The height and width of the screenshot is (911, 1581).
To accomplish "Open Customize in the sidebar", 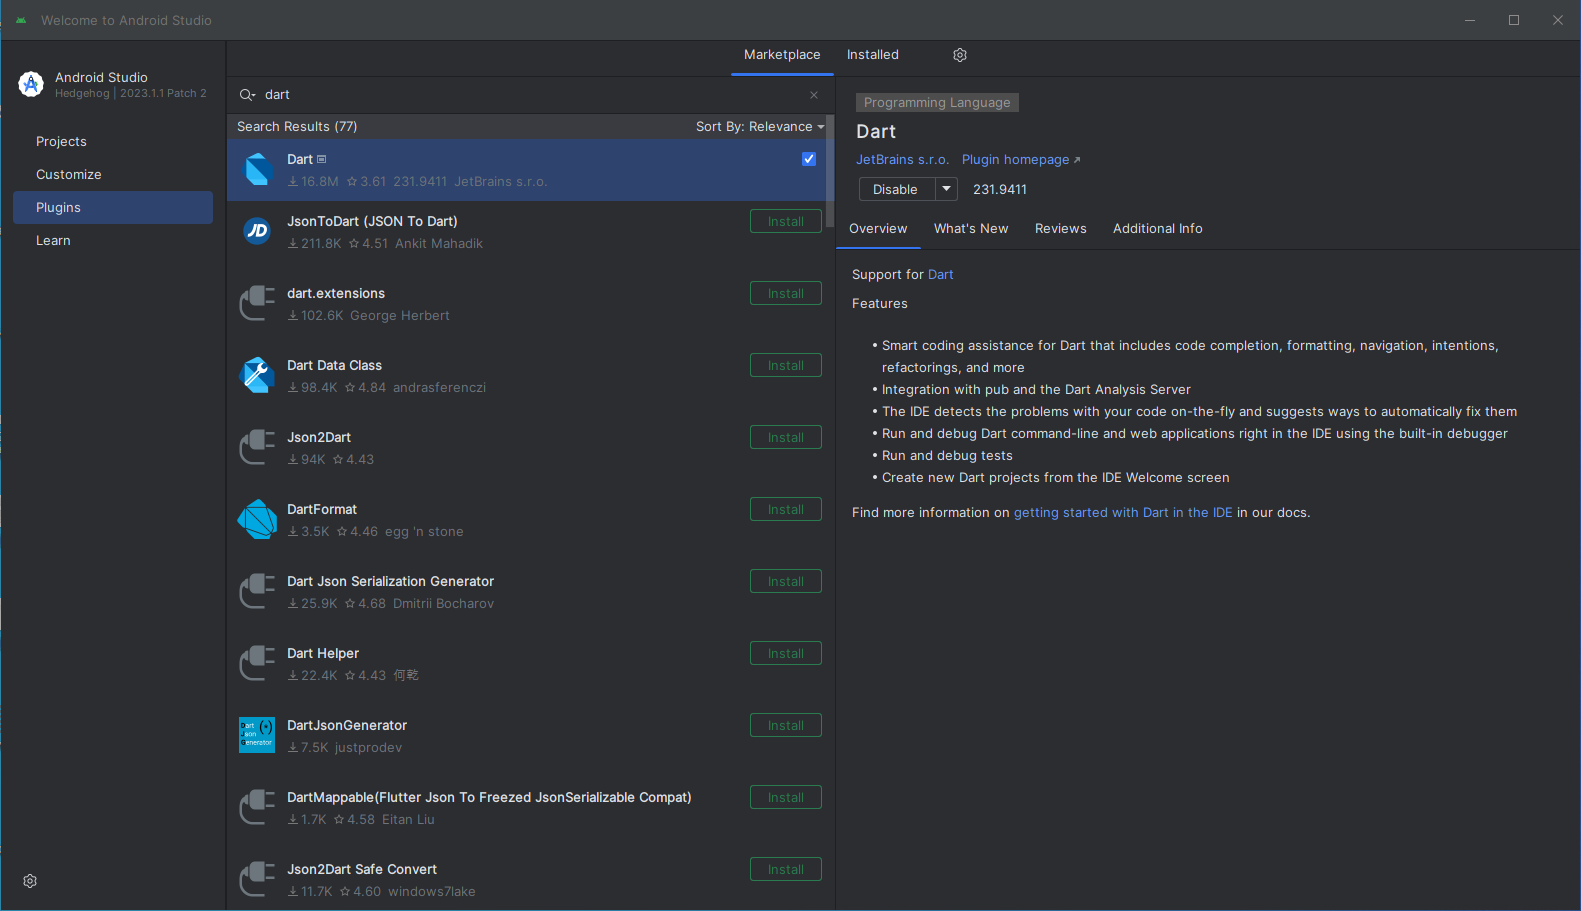I will click(x=113, y=175).
